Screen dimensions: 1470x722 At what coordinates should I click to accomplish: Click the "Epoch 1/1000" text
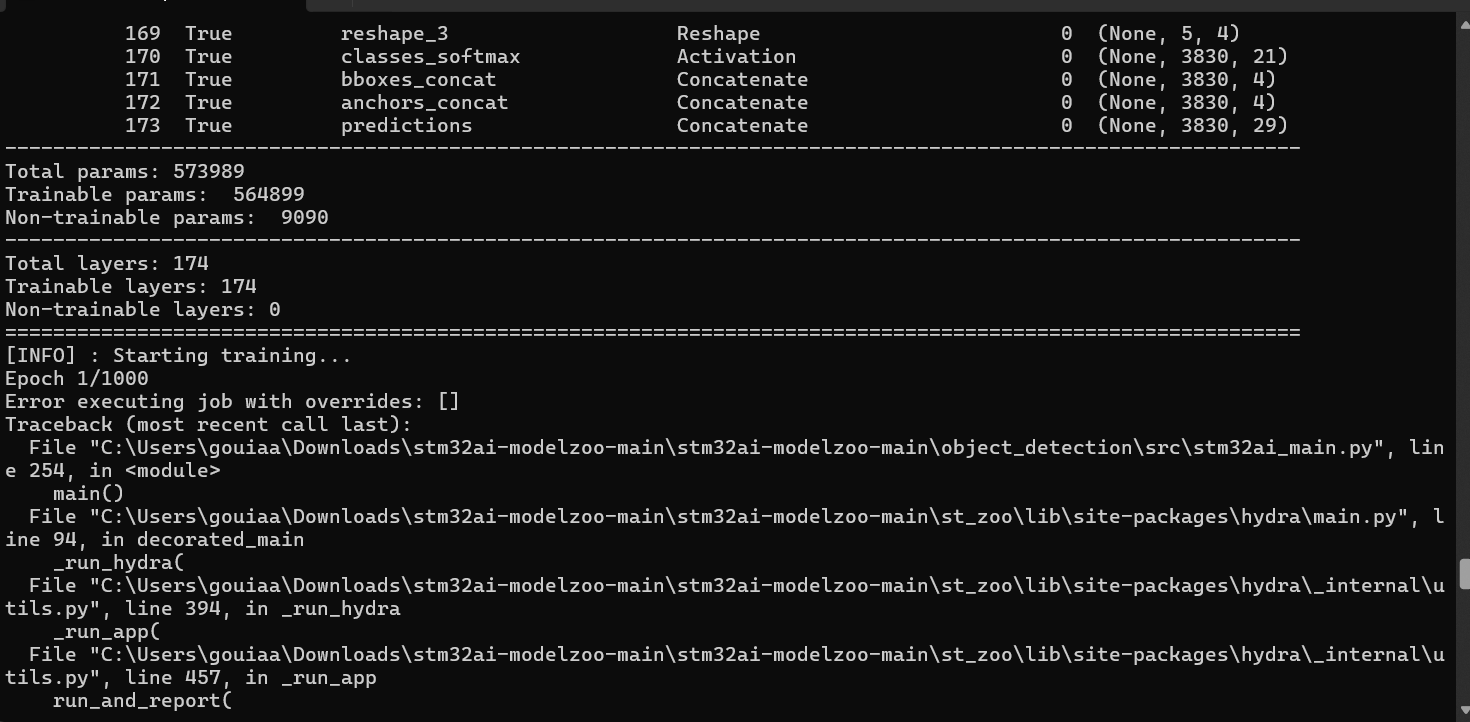(x=77, y=379)
